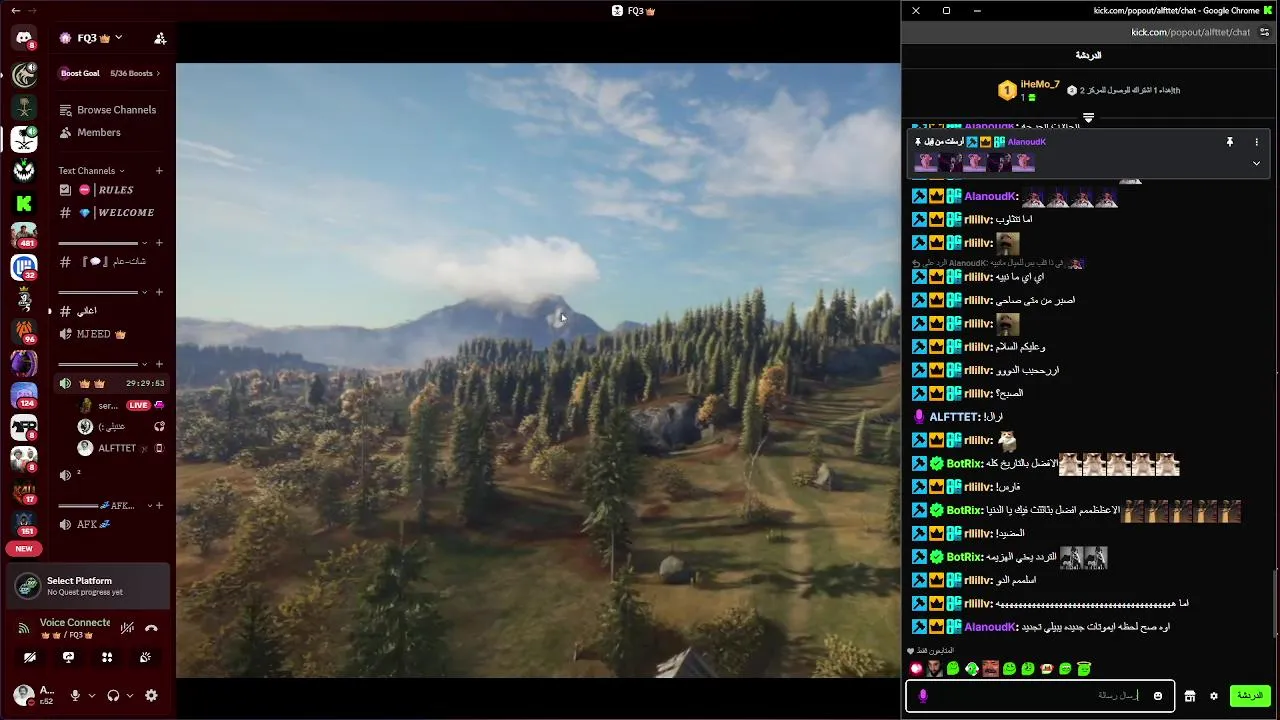1280x720 pixels.
Task: Disconnect from voice call
Action: coord(151,628)
